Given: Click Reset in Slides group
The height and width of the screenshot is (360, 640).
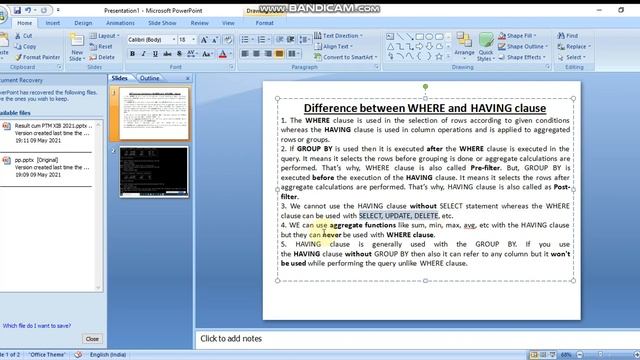Looking at the screenshot, I should point(101,47).
